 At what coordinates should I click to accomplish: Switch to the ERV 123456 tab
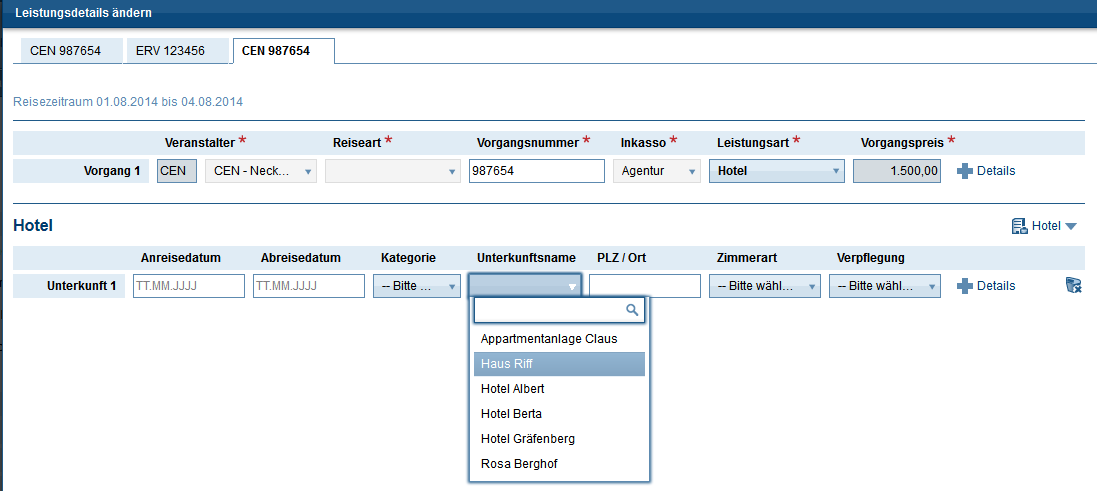[x=170, y=51]
